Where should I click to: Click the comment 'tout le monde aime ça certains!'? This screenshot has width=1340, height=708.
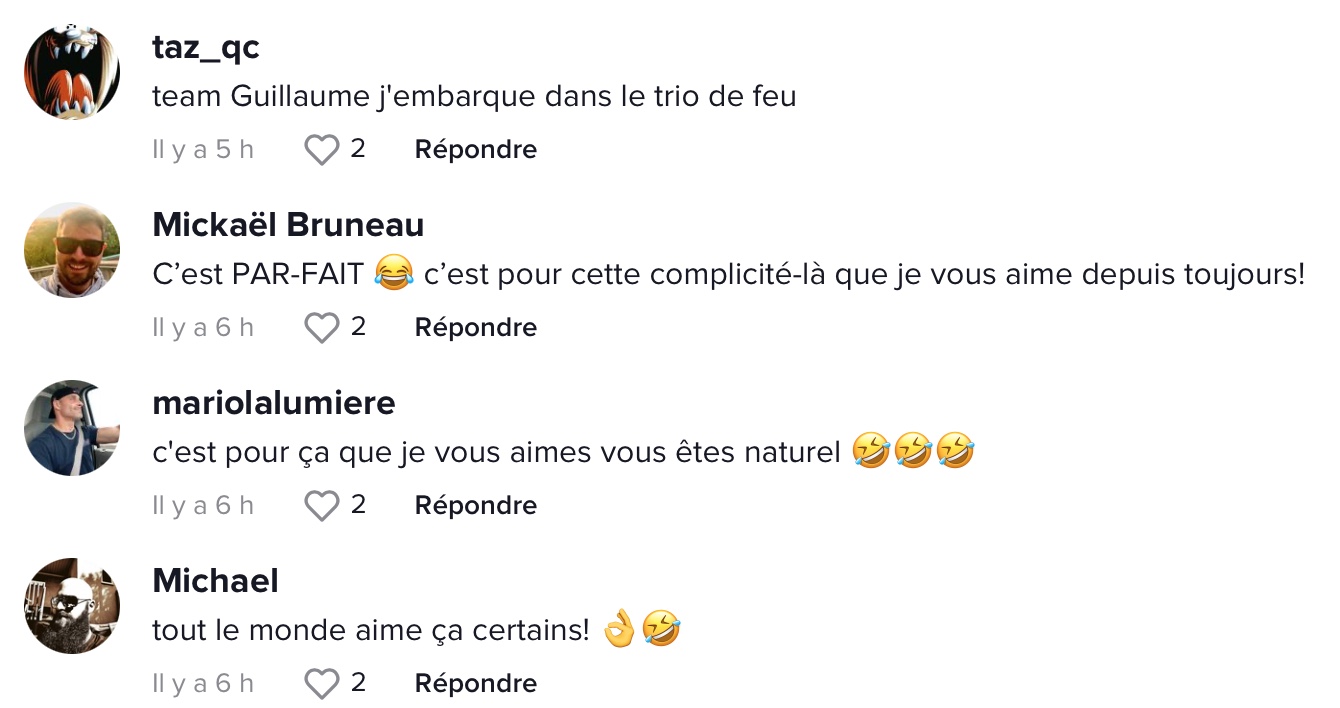[370, 632]
